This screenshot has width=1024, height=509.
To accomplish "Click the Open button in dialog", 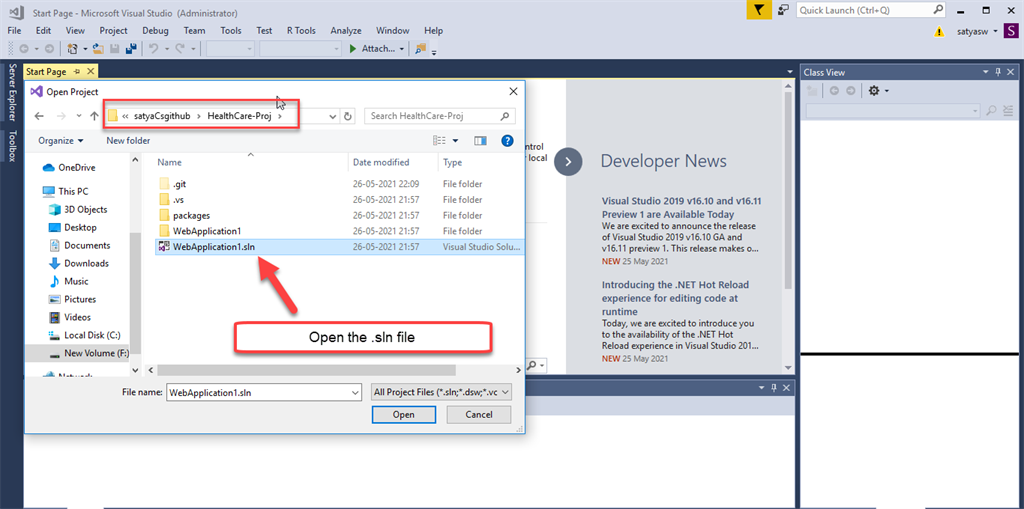I will (x=403, y=414).
